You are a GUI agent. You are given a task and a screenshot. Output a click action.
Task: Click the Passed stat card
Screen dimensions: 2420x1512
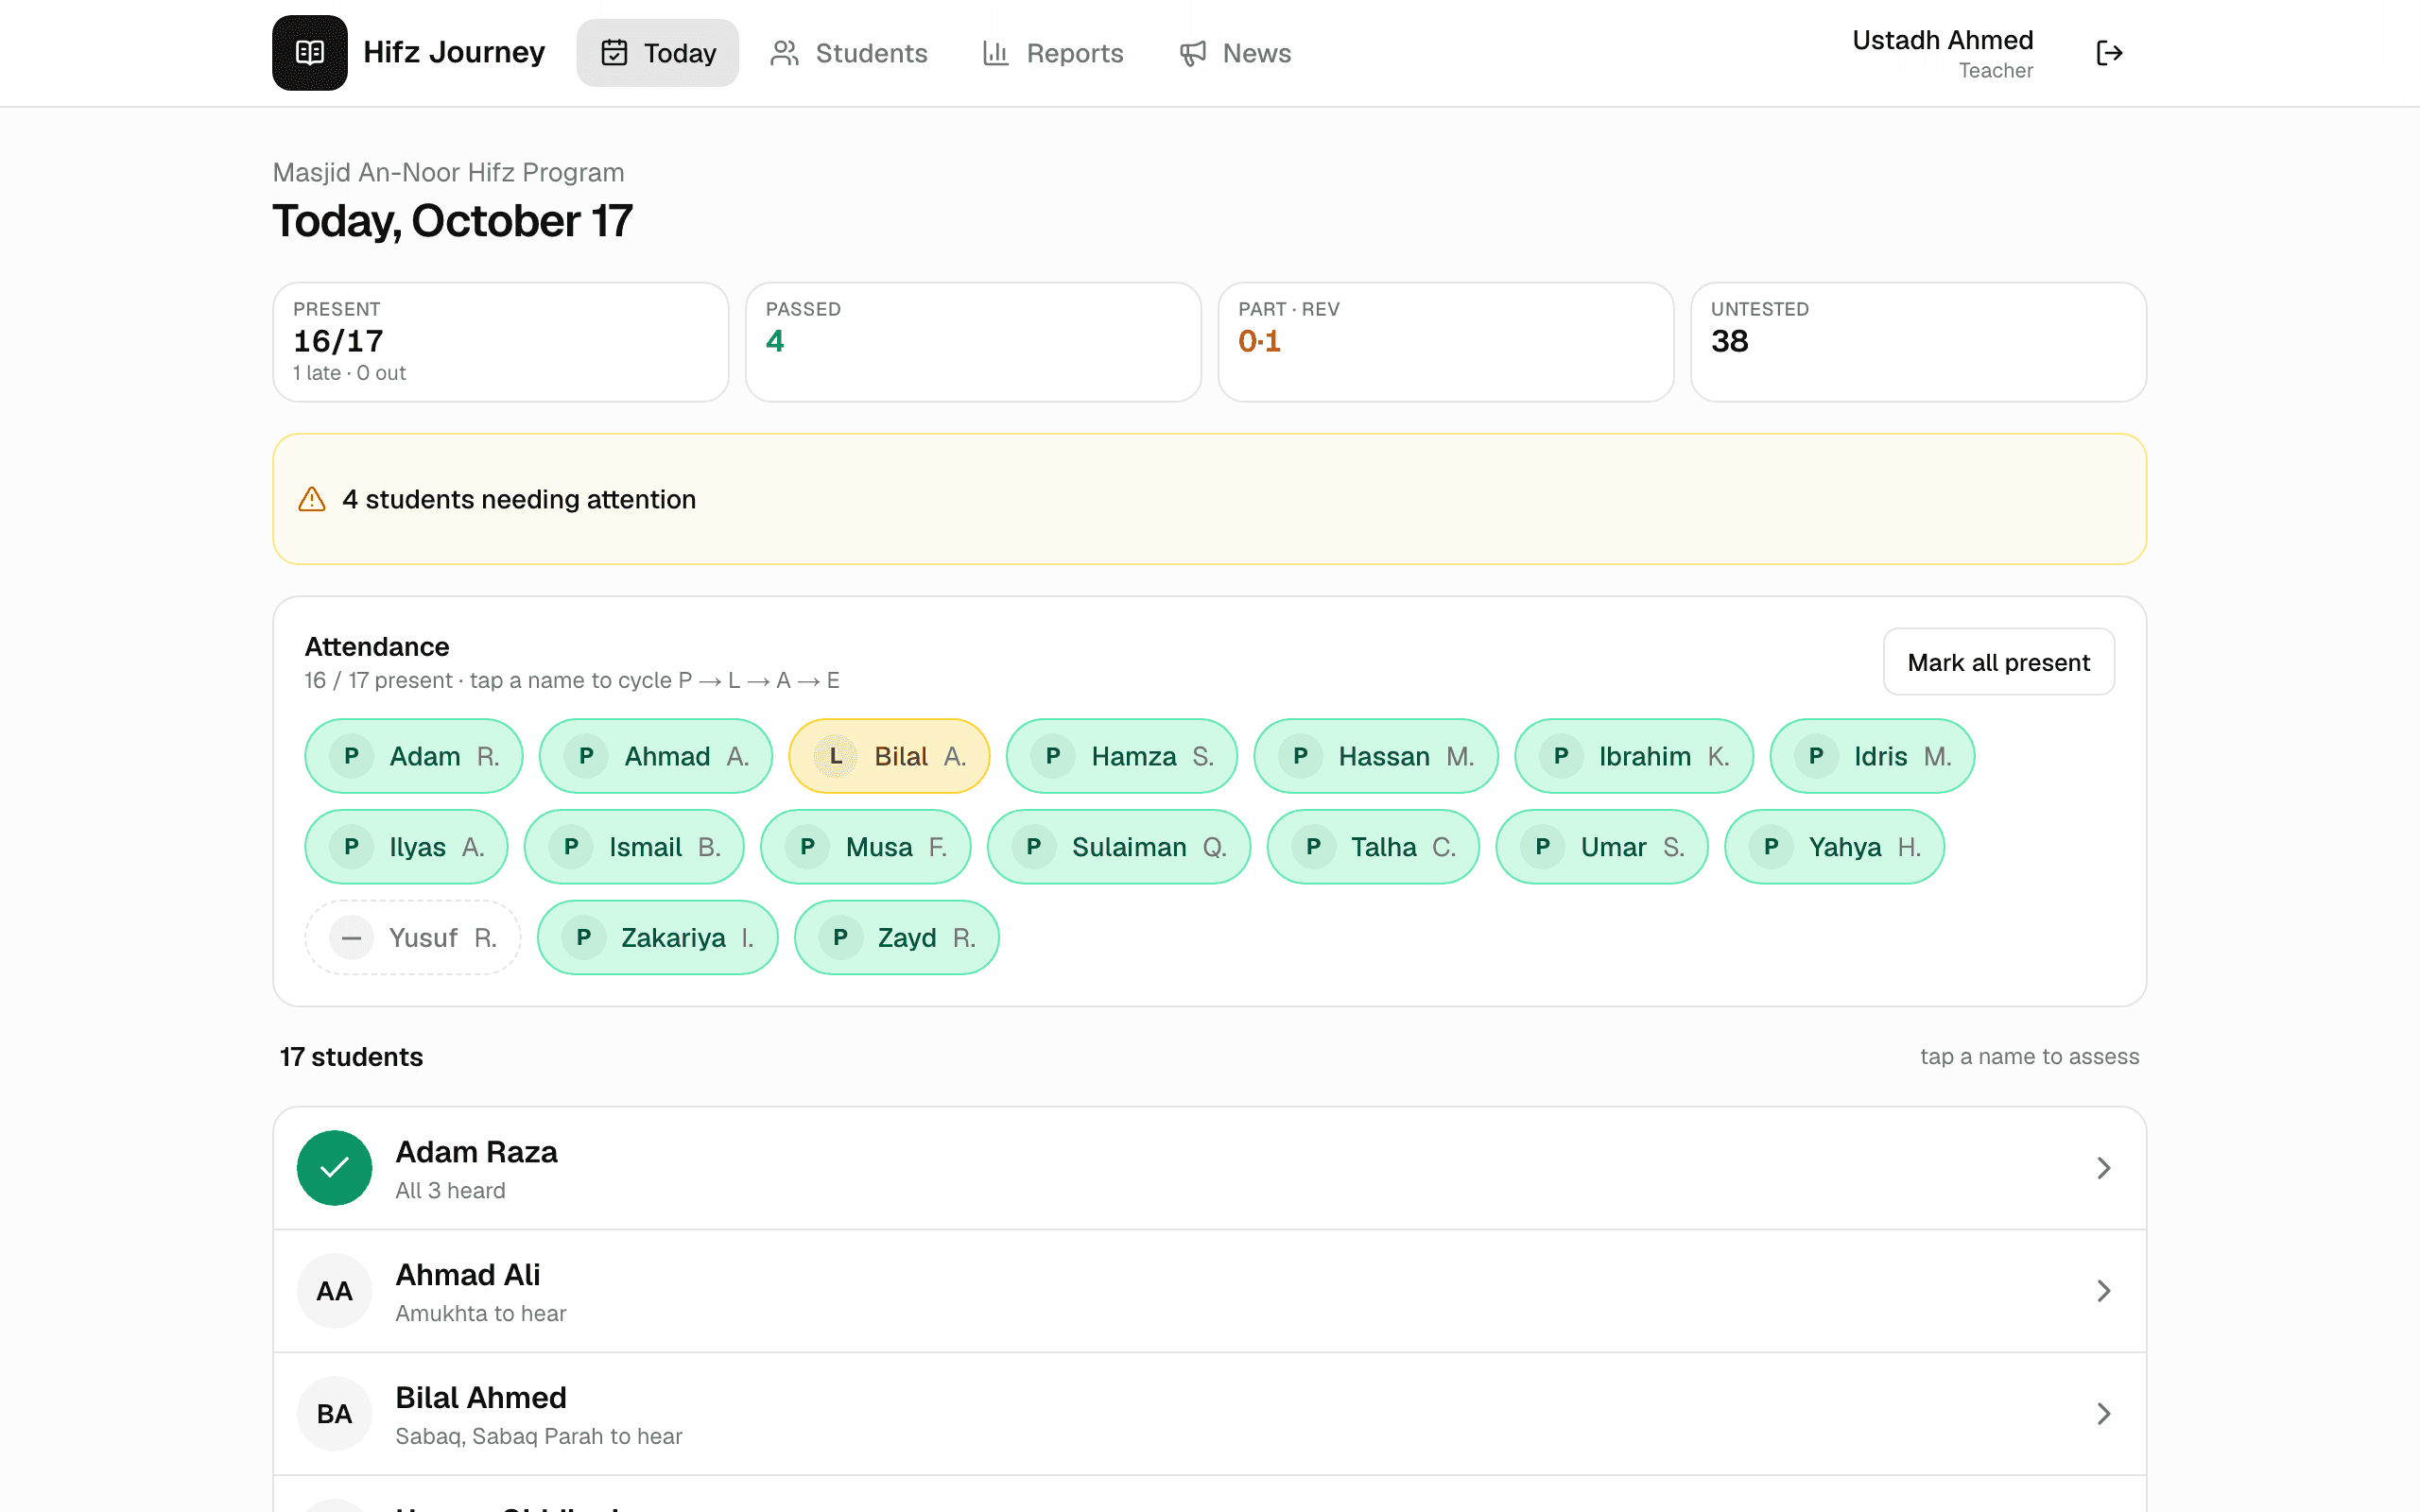973,342
